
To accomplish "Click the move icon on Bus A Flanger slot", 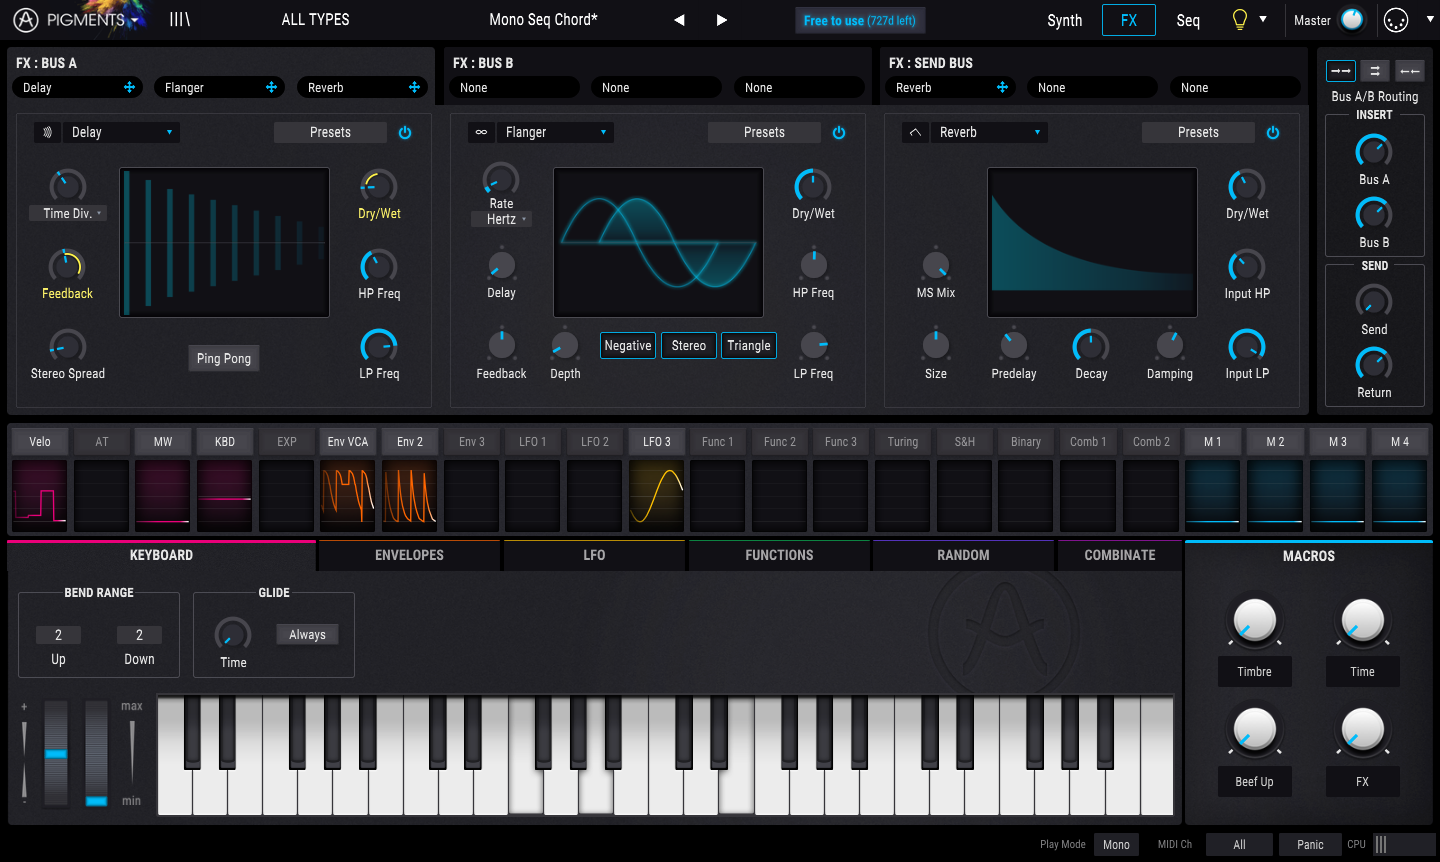I will pos(271,88).
